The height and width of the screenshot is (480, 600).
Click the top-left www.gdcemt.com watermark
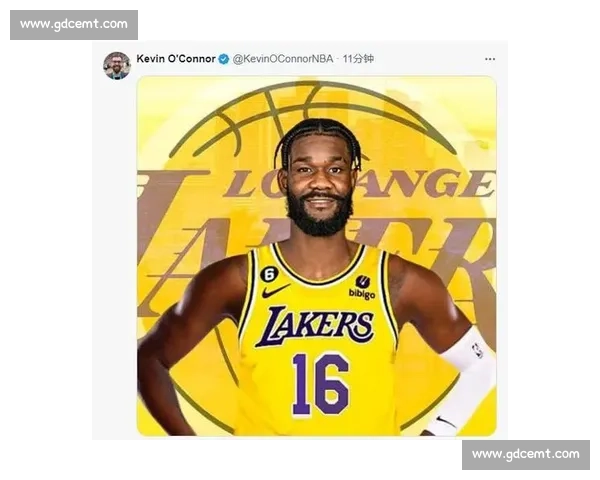[x=75, y=24]
